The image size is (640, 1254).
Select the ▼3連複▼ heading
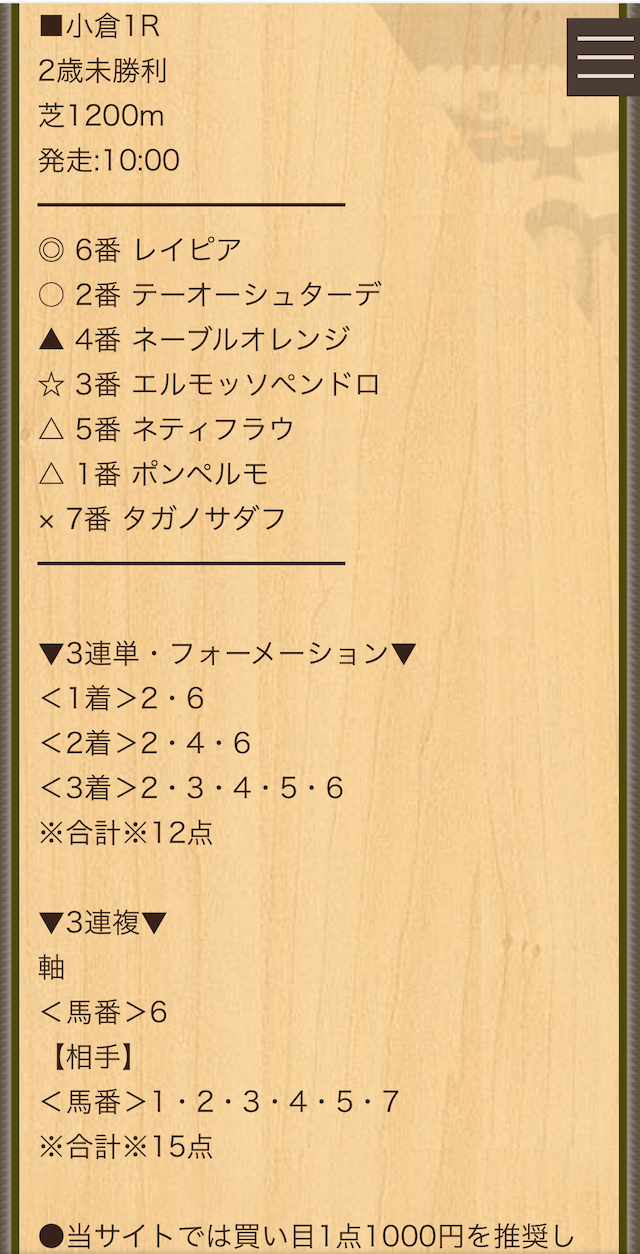103,923
